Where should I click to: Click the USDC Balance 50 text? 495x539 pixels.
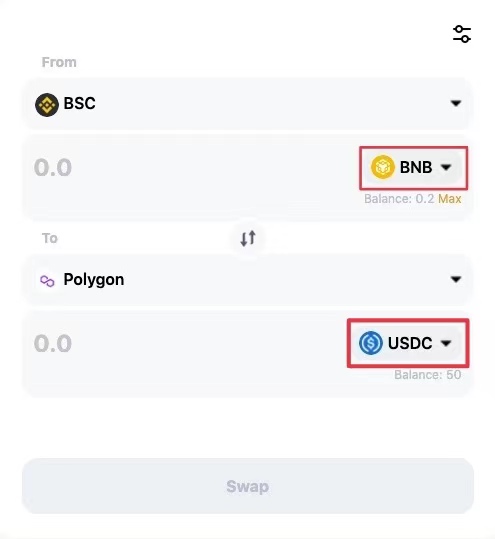tap(428, 375)
